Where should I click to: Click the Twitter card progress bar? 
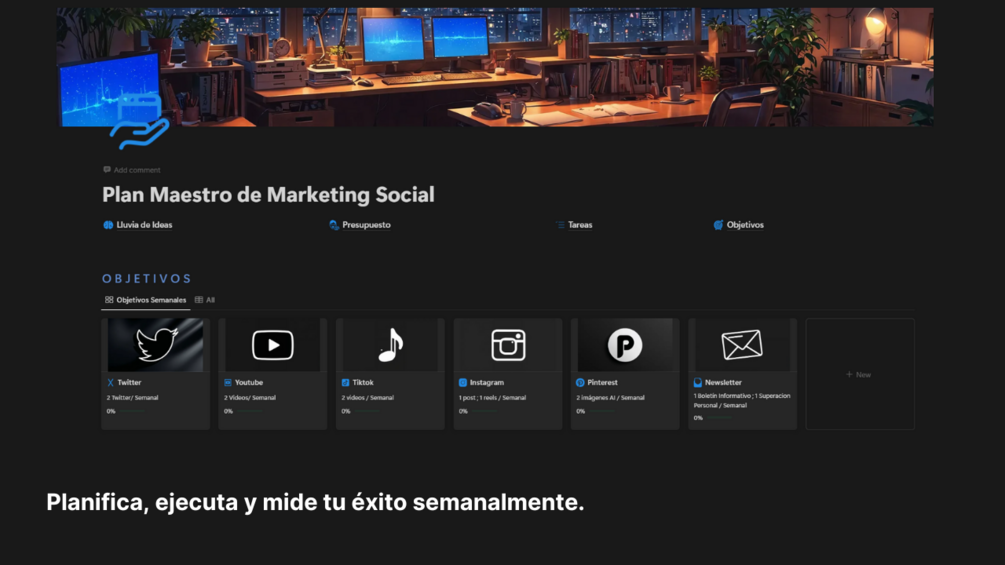pos(132,411)
